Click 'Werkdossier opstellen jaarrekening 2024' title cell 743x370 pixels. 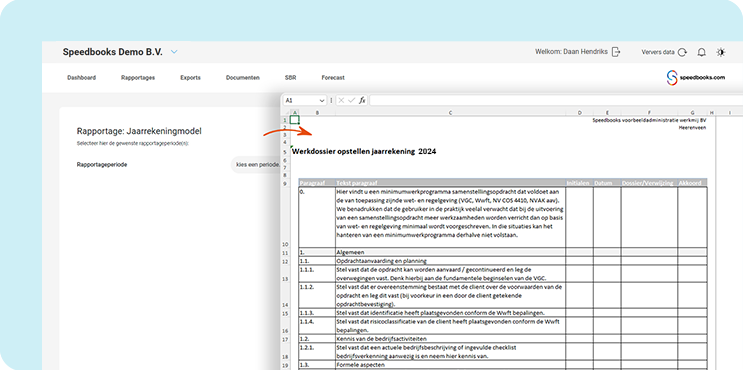coord(364,152)
